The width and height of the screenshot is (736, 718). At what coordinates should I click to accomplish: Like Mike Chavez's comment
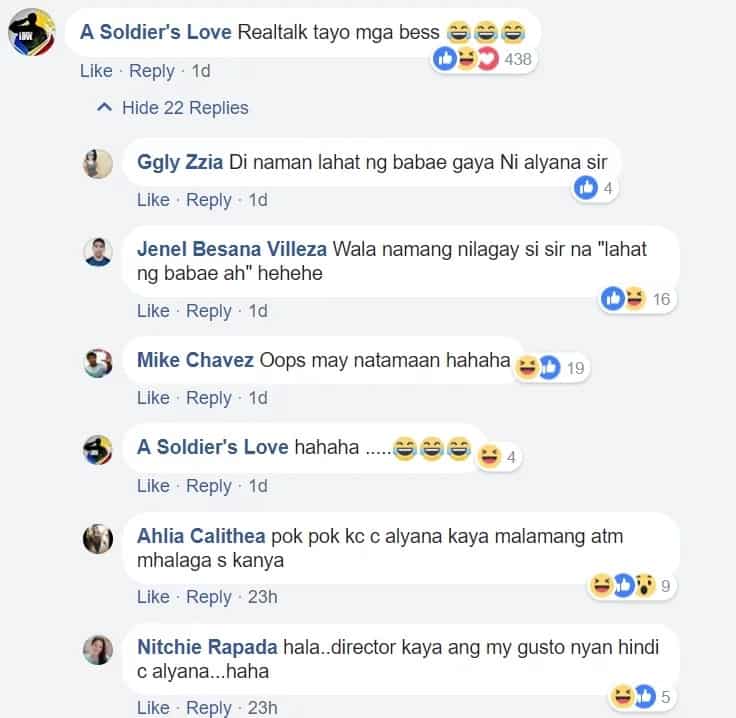pyautogui.click(x=153, y=398)
